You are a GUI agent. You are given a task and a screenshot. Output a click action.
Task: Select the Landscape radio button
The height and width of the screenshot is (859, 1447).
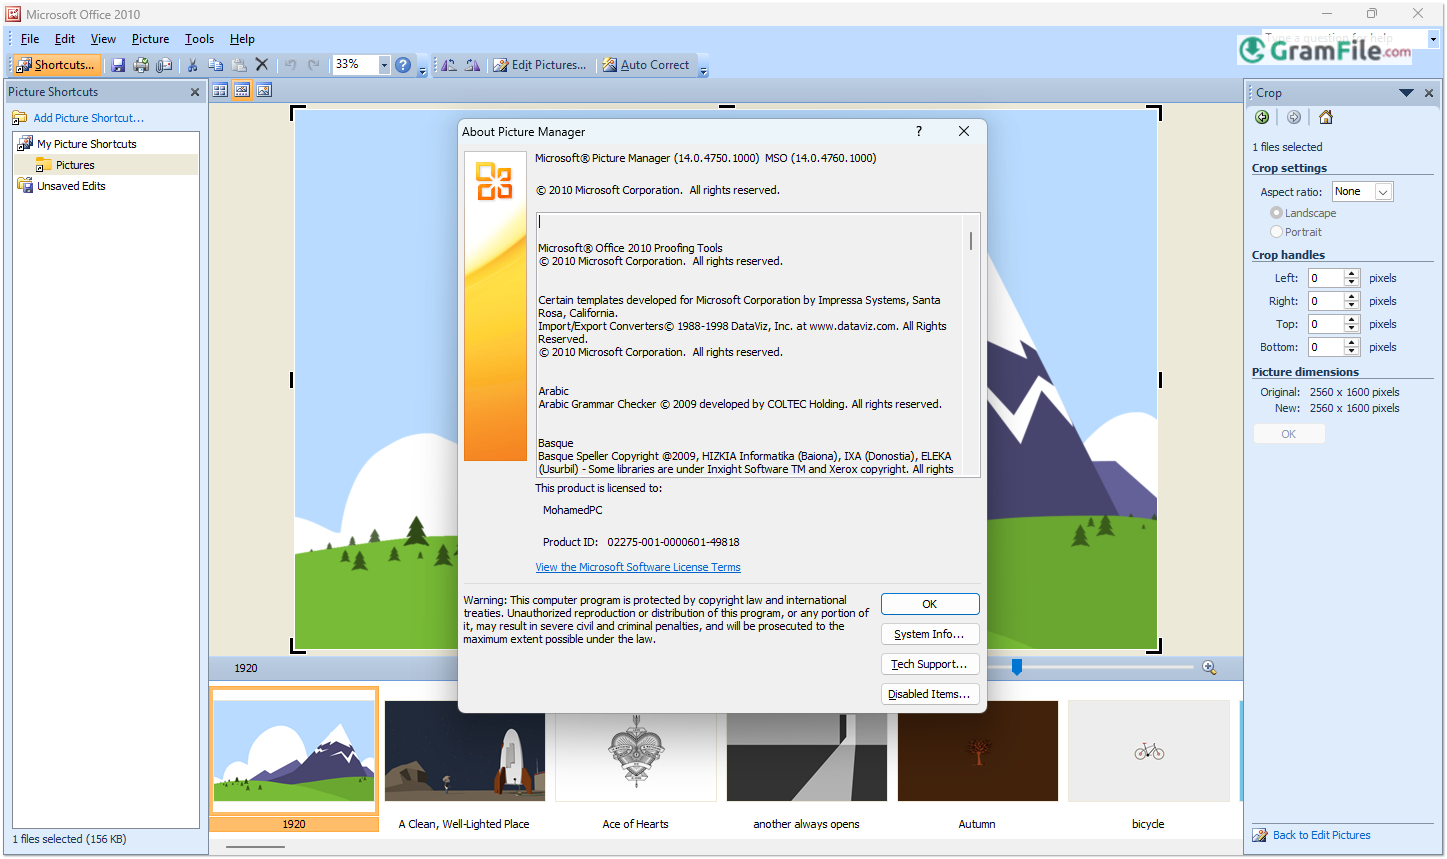(1276, 213)
